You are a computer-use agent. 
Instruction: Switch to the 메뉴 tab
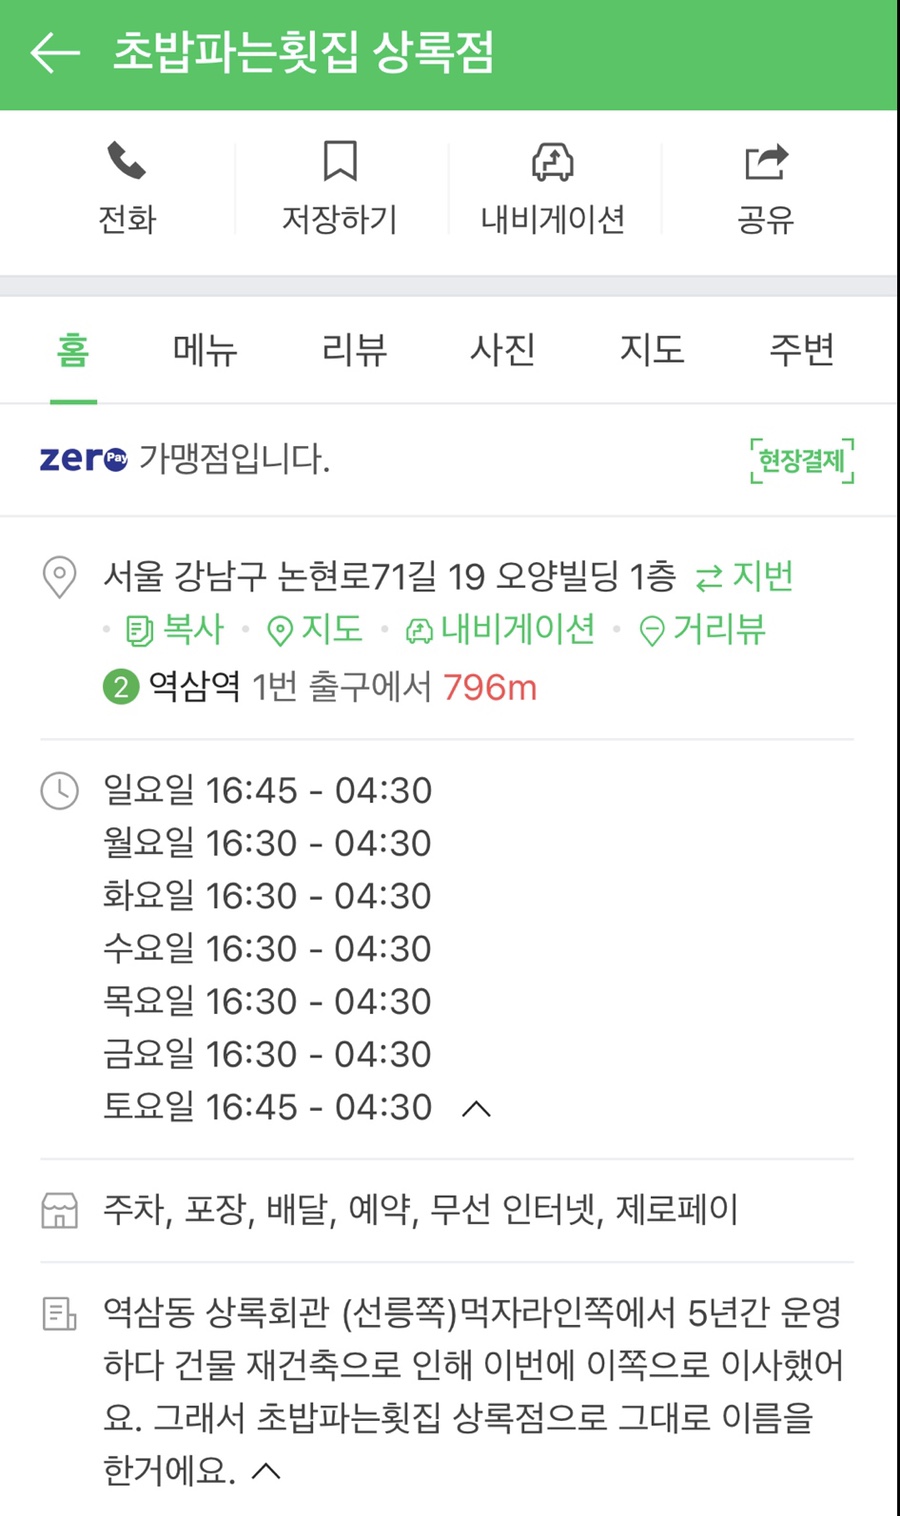[205, 350]
